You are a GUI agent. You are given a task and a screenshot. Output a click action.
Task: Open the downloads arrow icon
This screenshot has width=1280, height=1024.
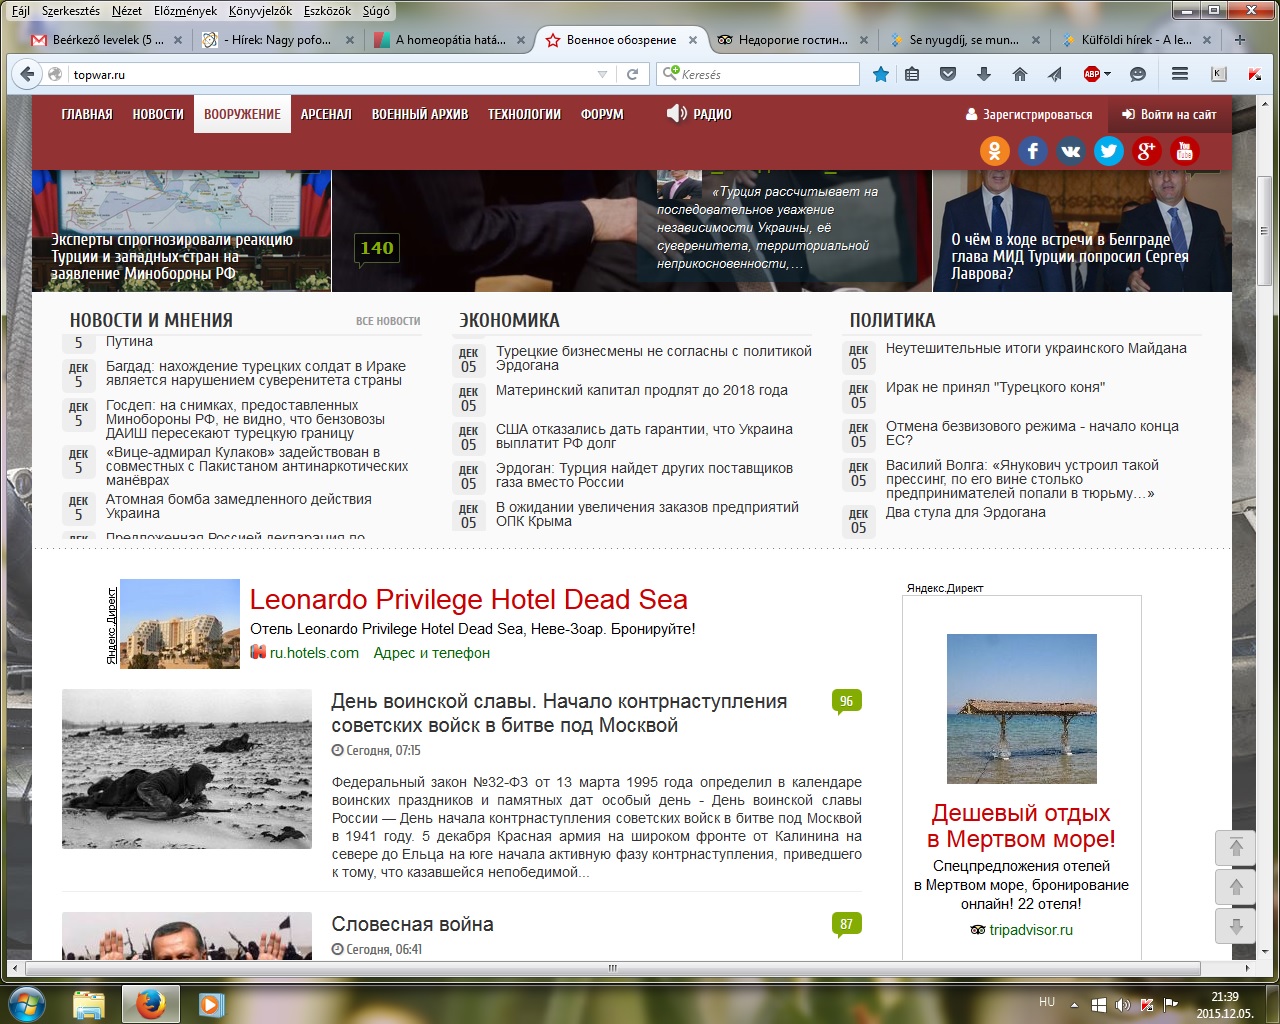[x=984, y=74]
